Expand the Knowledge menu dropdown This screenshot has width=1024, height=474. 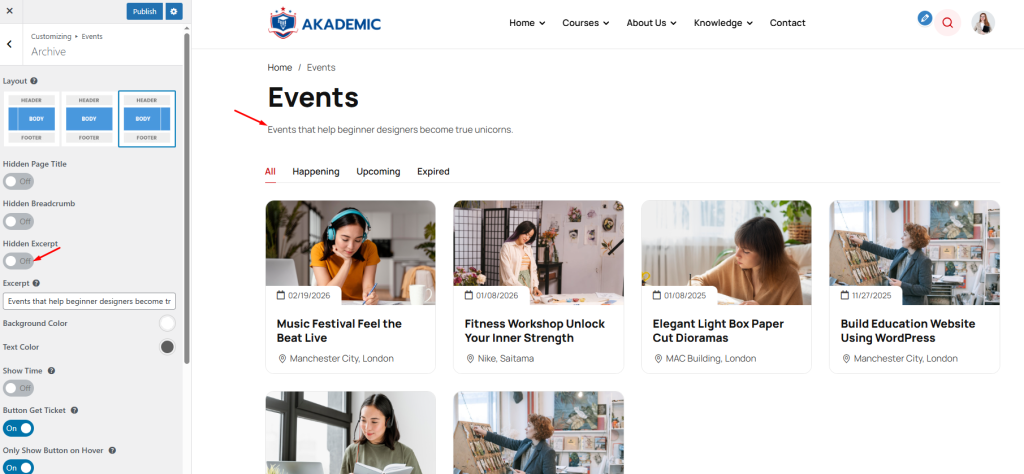724,23
